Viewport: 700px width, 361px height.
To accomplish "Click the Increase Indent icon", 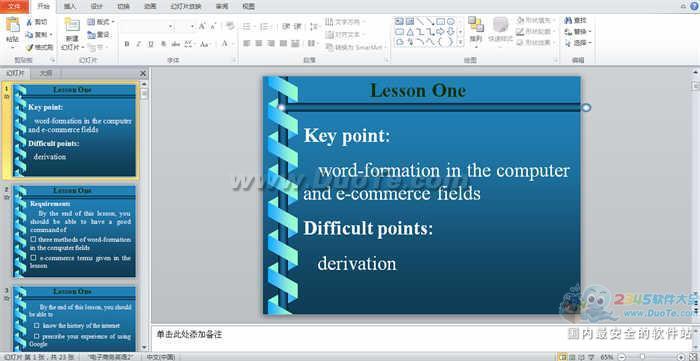I will pyautogui.click(x=298, y=26).
